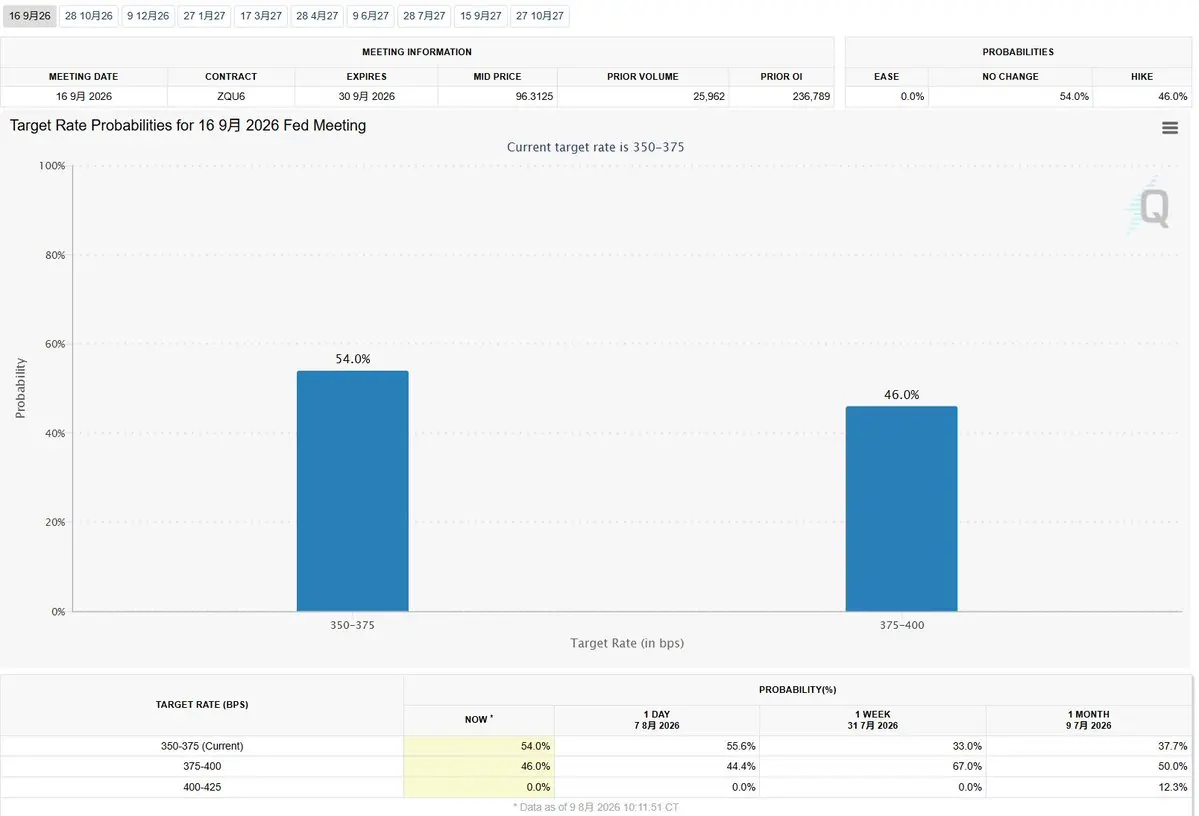1199x816 pixels.
Task: Click the 12.3% one-month value
Action: click(1173, 787)
